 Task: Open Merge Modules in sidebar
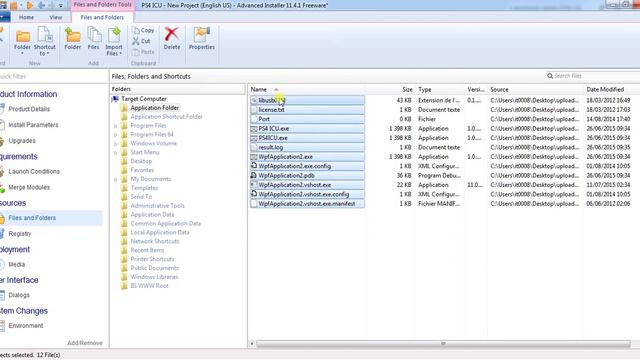[x=29, y=187]
